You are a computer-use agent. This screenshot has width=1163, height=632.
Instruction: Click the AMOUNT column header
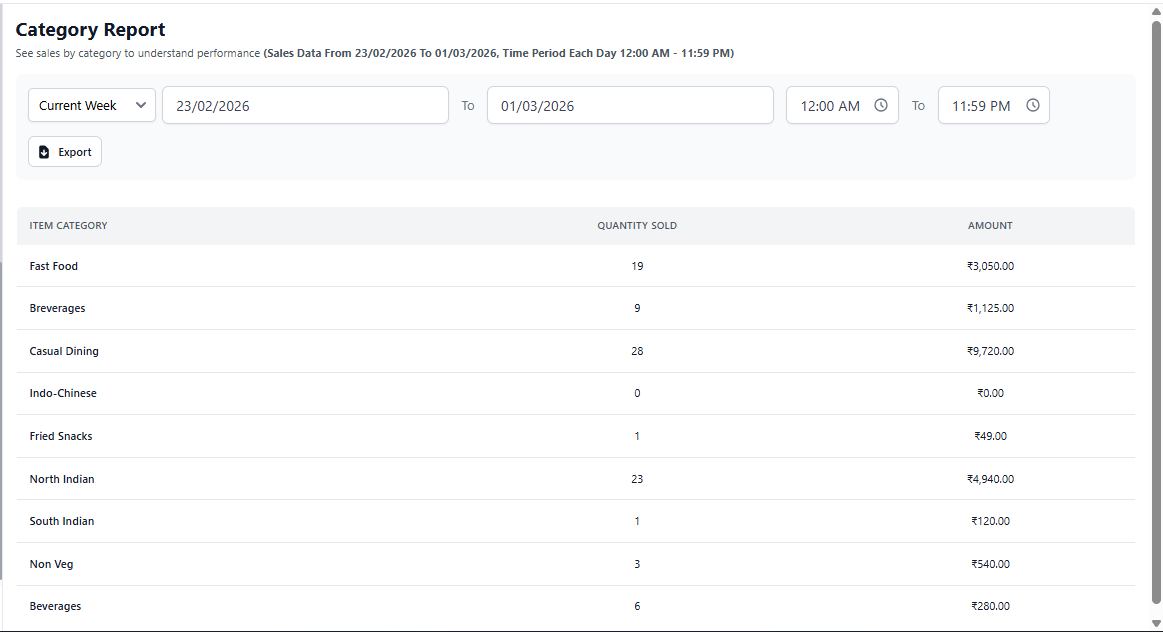pos(990,225)
